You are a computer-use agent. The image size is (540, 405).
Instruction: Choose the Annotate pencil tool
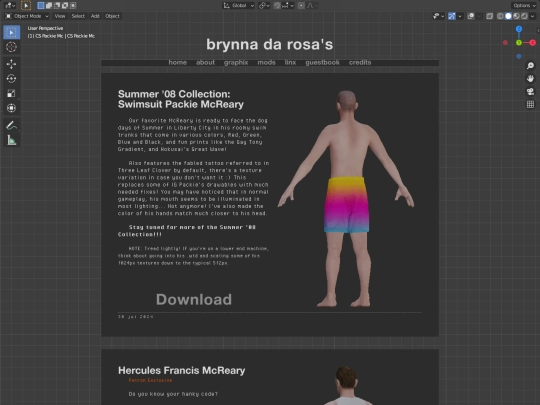click(x=11, y=125)
